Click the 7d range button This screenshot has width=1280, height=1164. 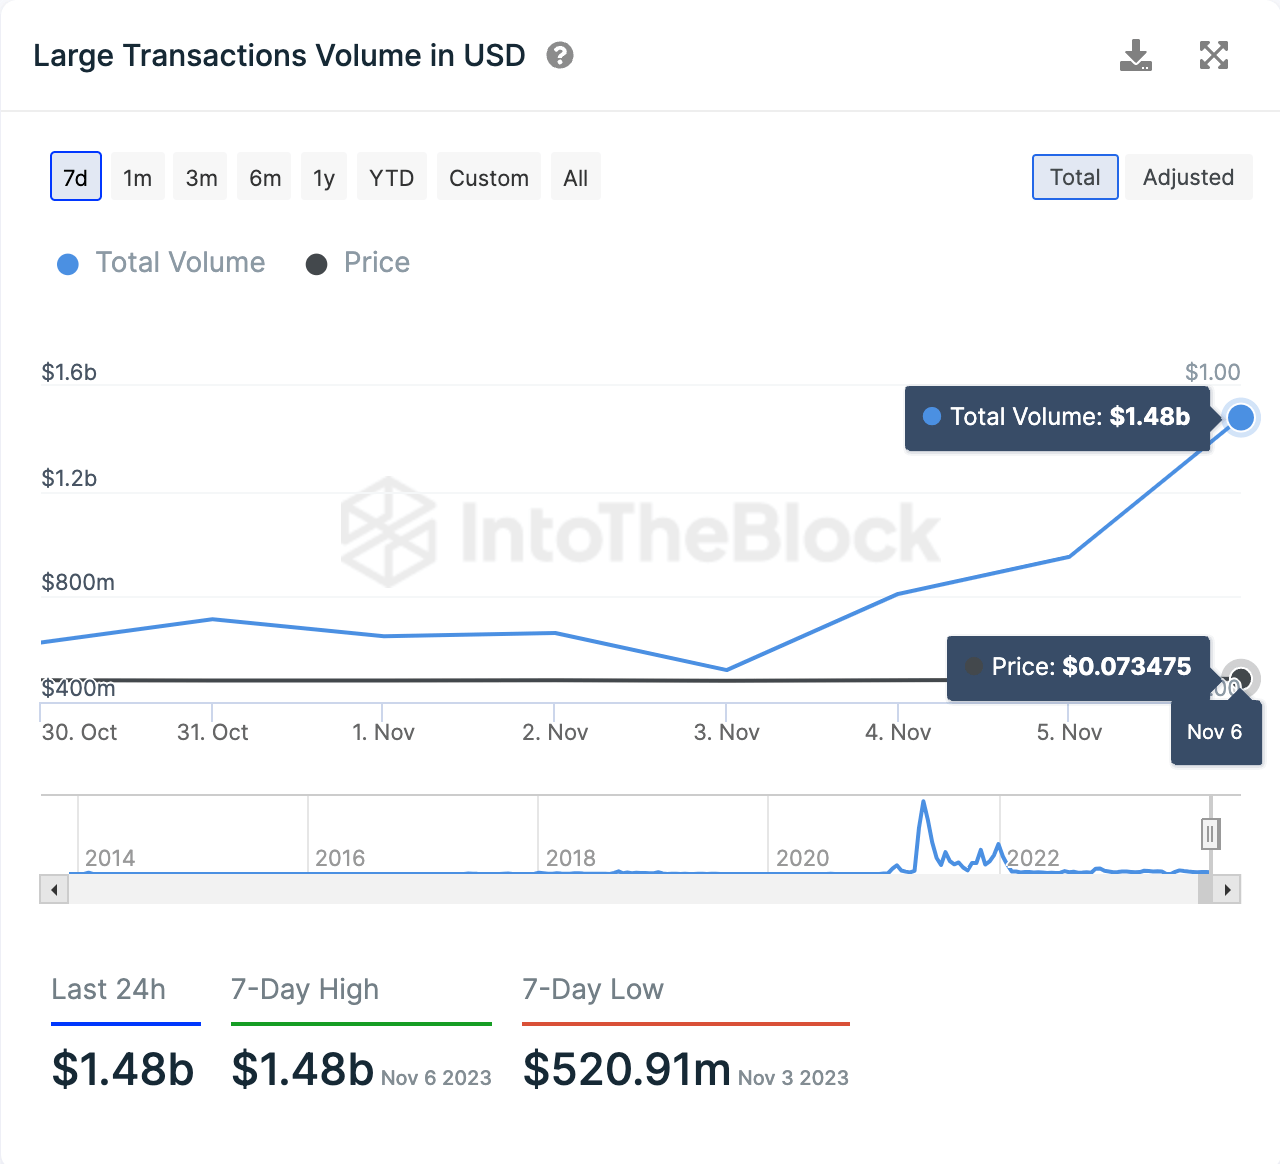75,176
